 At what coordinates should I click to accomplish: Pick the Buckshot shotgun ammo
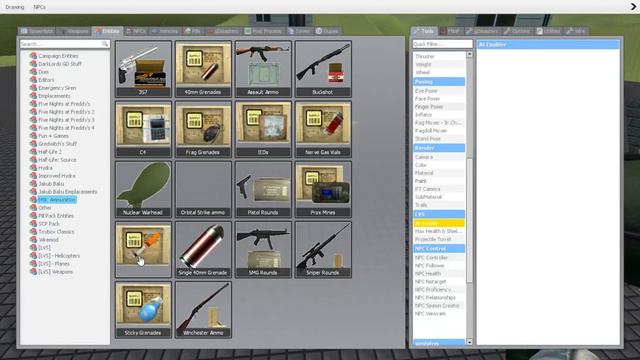coord(323,69)
